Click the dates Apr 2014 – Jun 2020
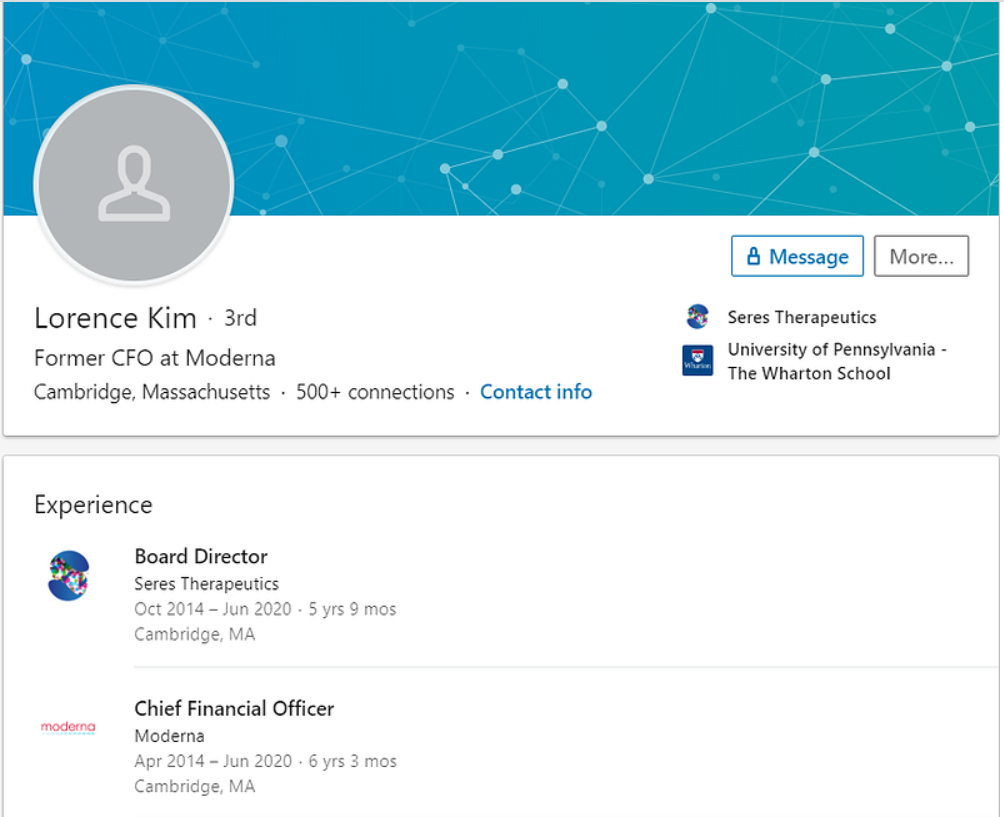This screenshot has height=817, width=1004. tap(213, 761)
